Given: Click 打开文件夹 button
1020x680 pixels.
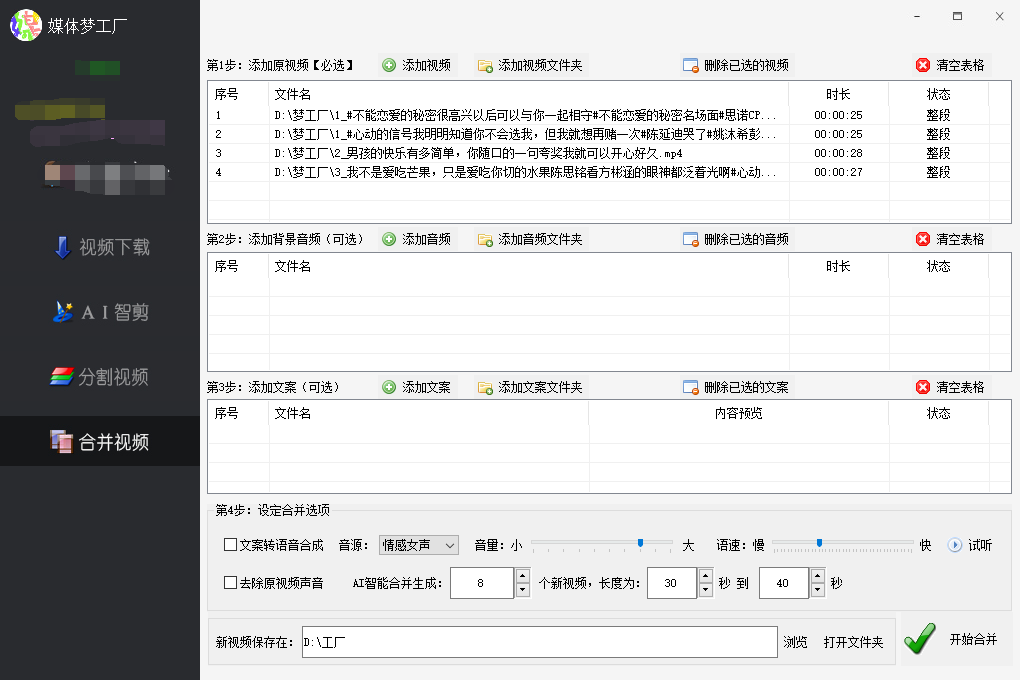Looking at the screenshot, I should coord(853,642).
